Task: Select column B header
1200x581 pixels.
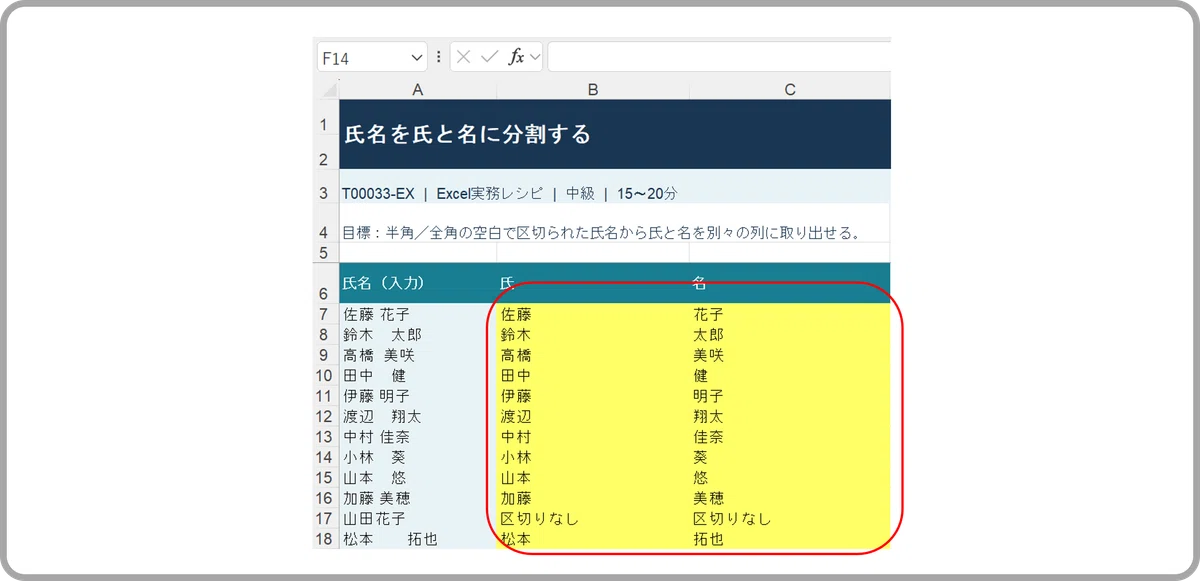Action: [x=593, y=90]
